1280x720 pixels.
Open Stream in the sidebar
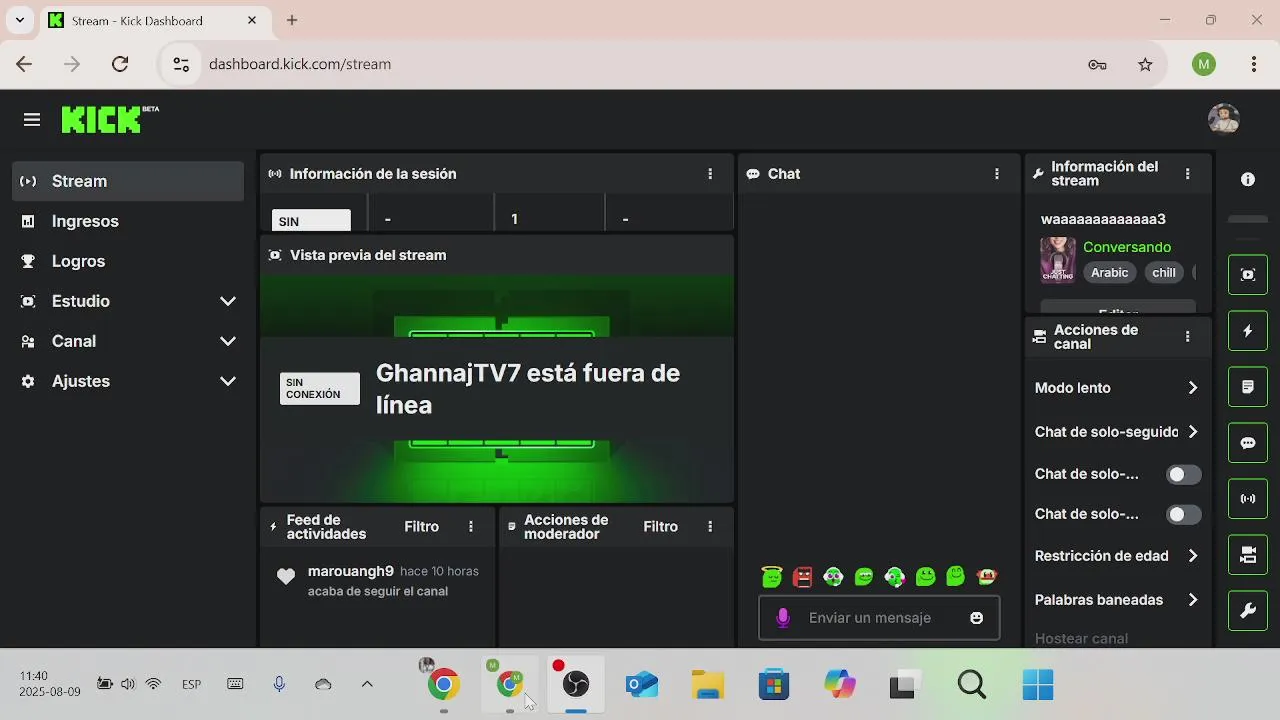point(128,181)
